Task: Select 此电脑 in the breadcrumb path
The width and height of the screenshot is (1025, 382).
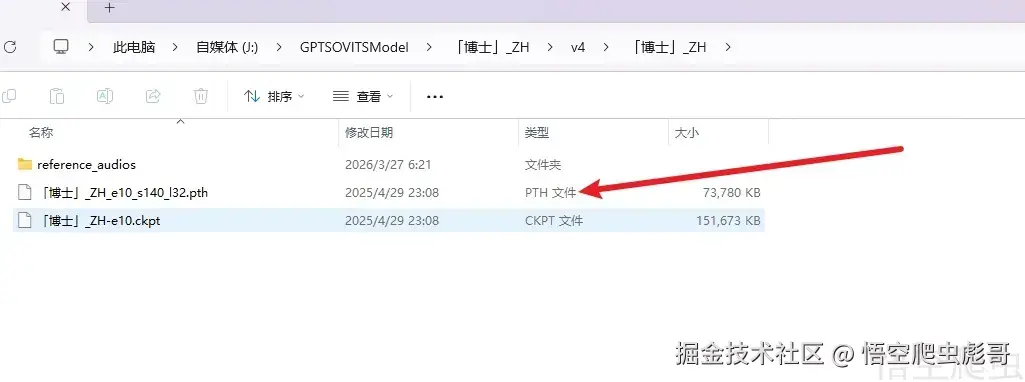Action: [x=134, y=47]
